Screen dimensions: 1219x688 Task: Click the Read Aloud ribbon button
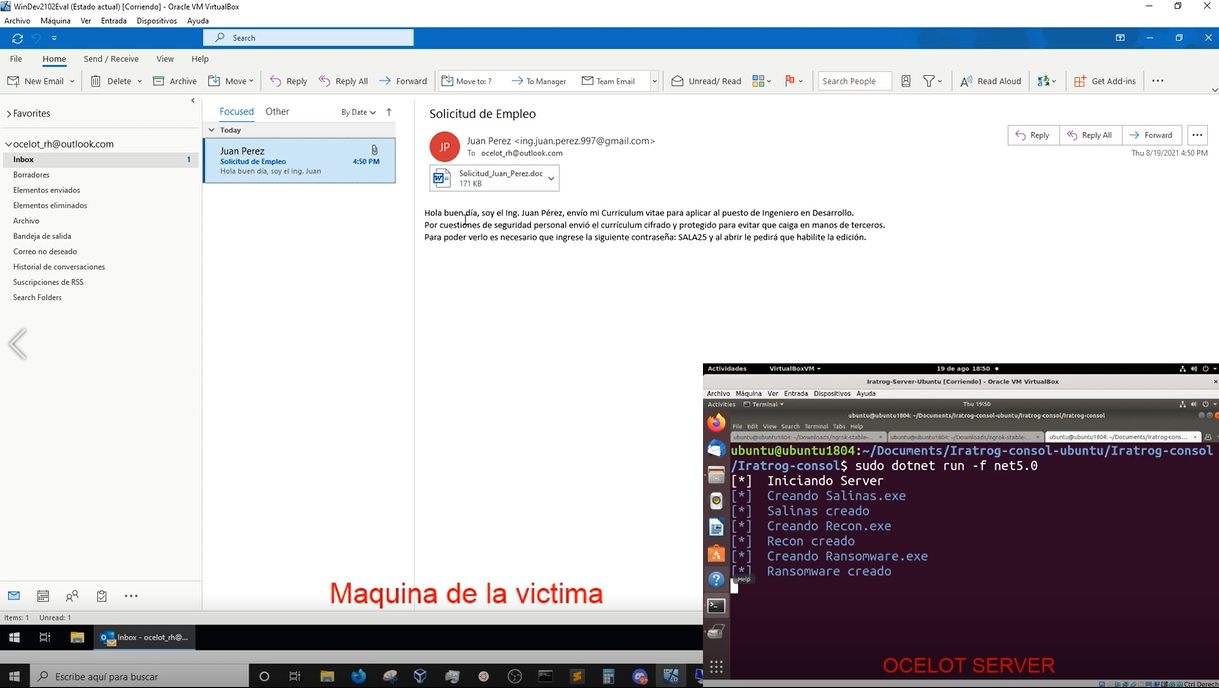[991, 81]
